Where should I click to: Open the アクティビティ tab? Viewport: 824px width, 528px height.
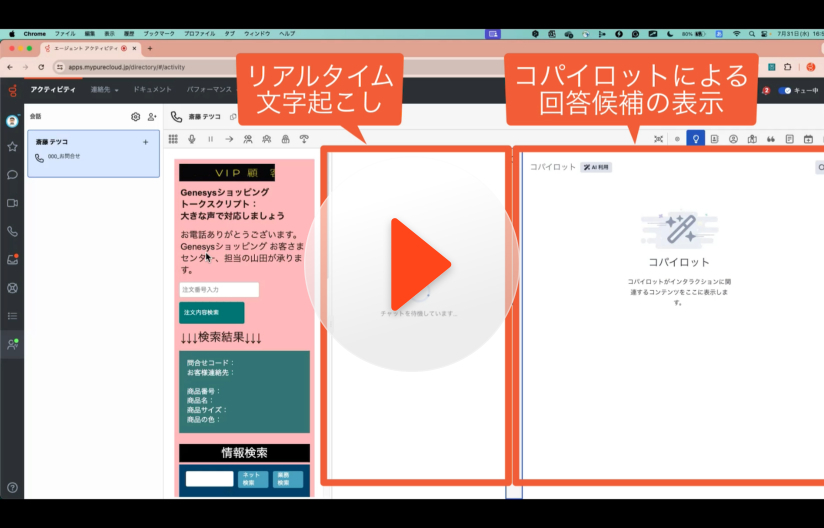coord(53,90)
